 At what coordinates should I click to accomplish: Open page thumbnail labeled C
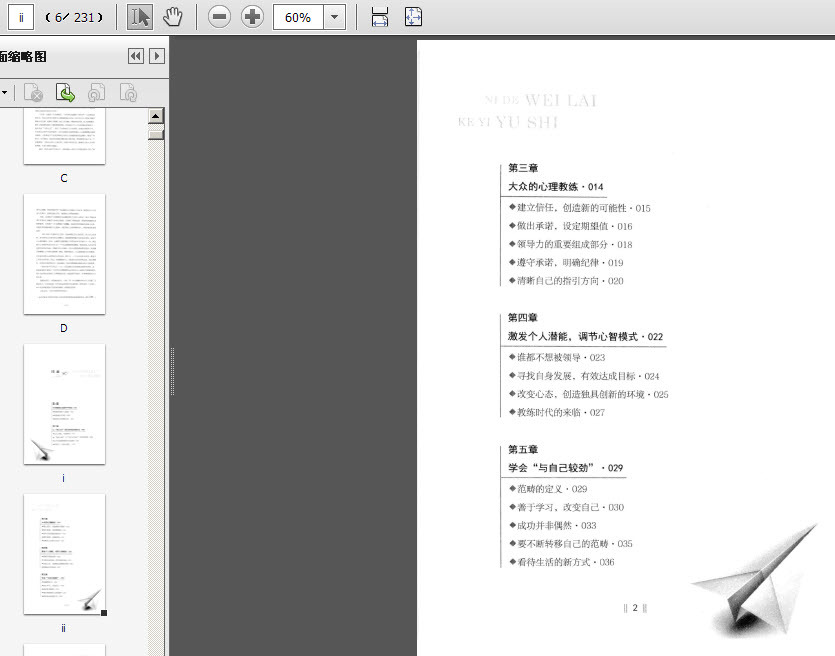(64, 136)
